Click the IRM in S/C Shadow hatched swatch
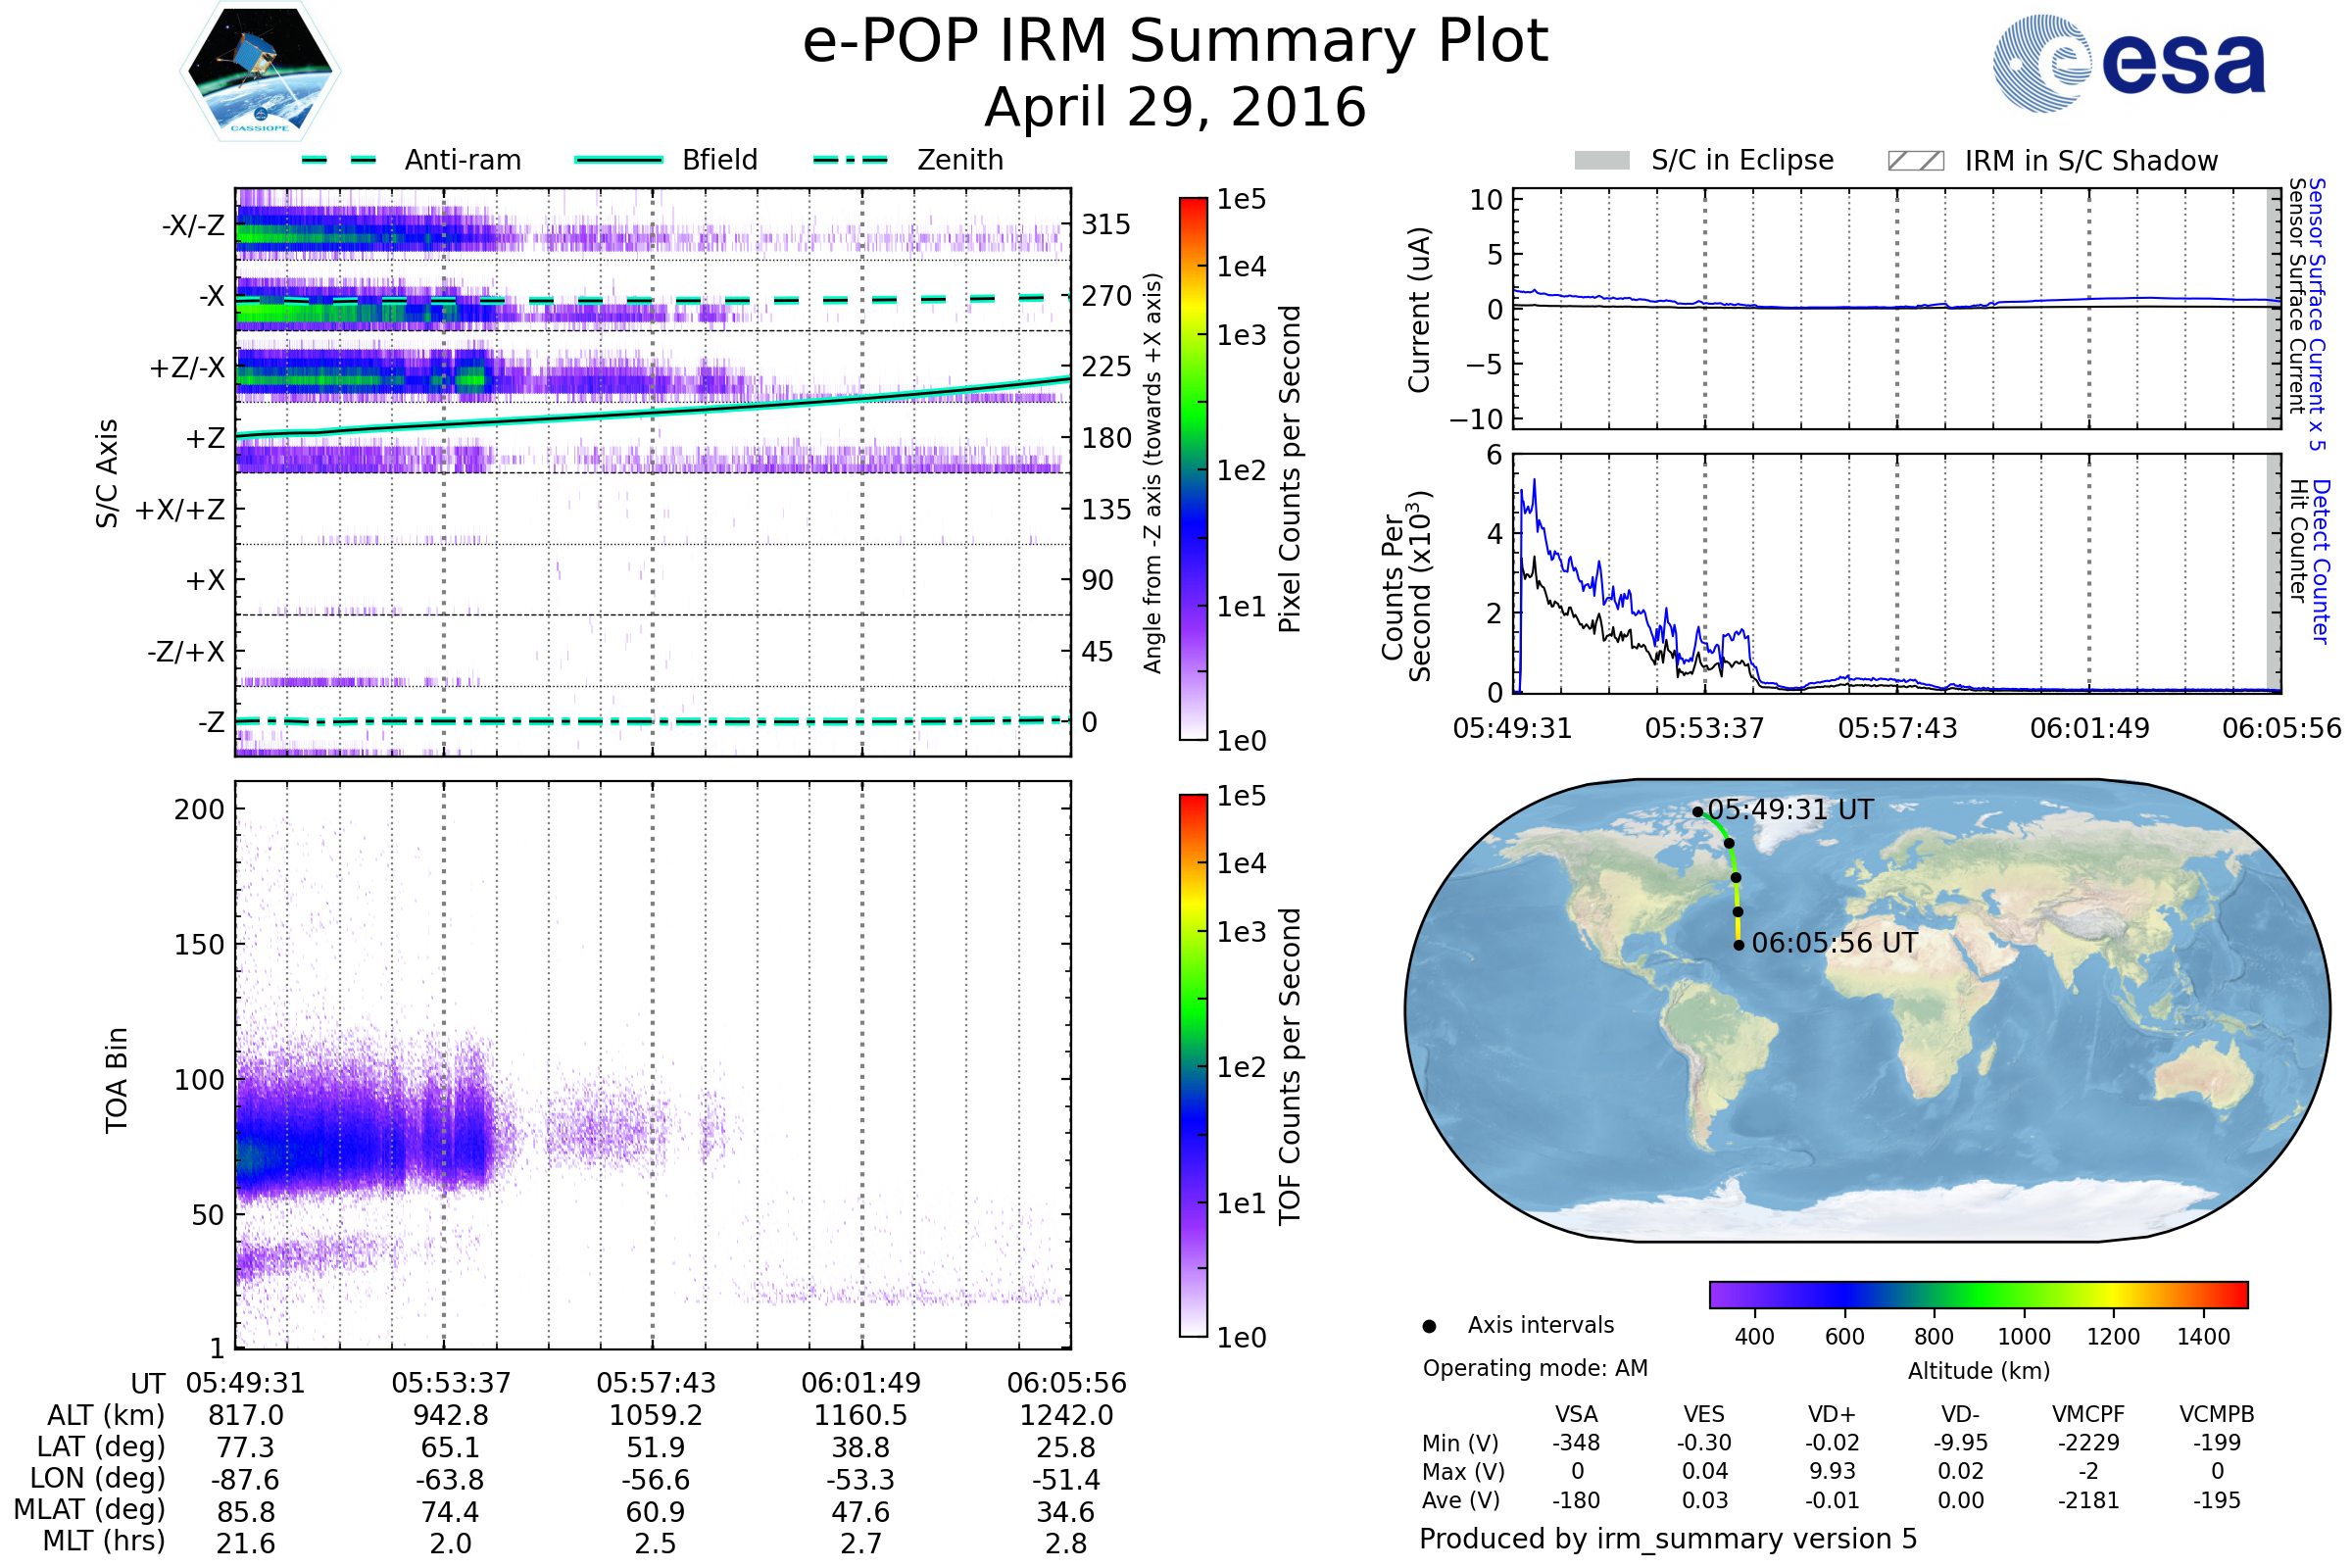The width and height of the screenshot is (2352, 1568). point(1915,161)
